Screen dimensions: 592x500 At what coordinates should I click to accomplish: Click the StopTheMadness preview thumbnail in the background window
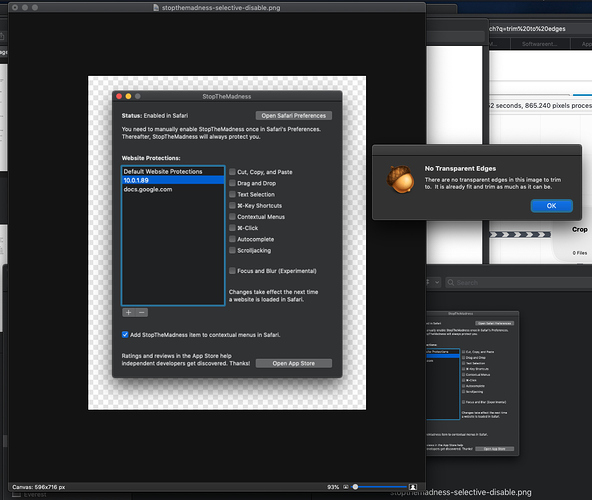pyautogui.click(x=472, y=383)
